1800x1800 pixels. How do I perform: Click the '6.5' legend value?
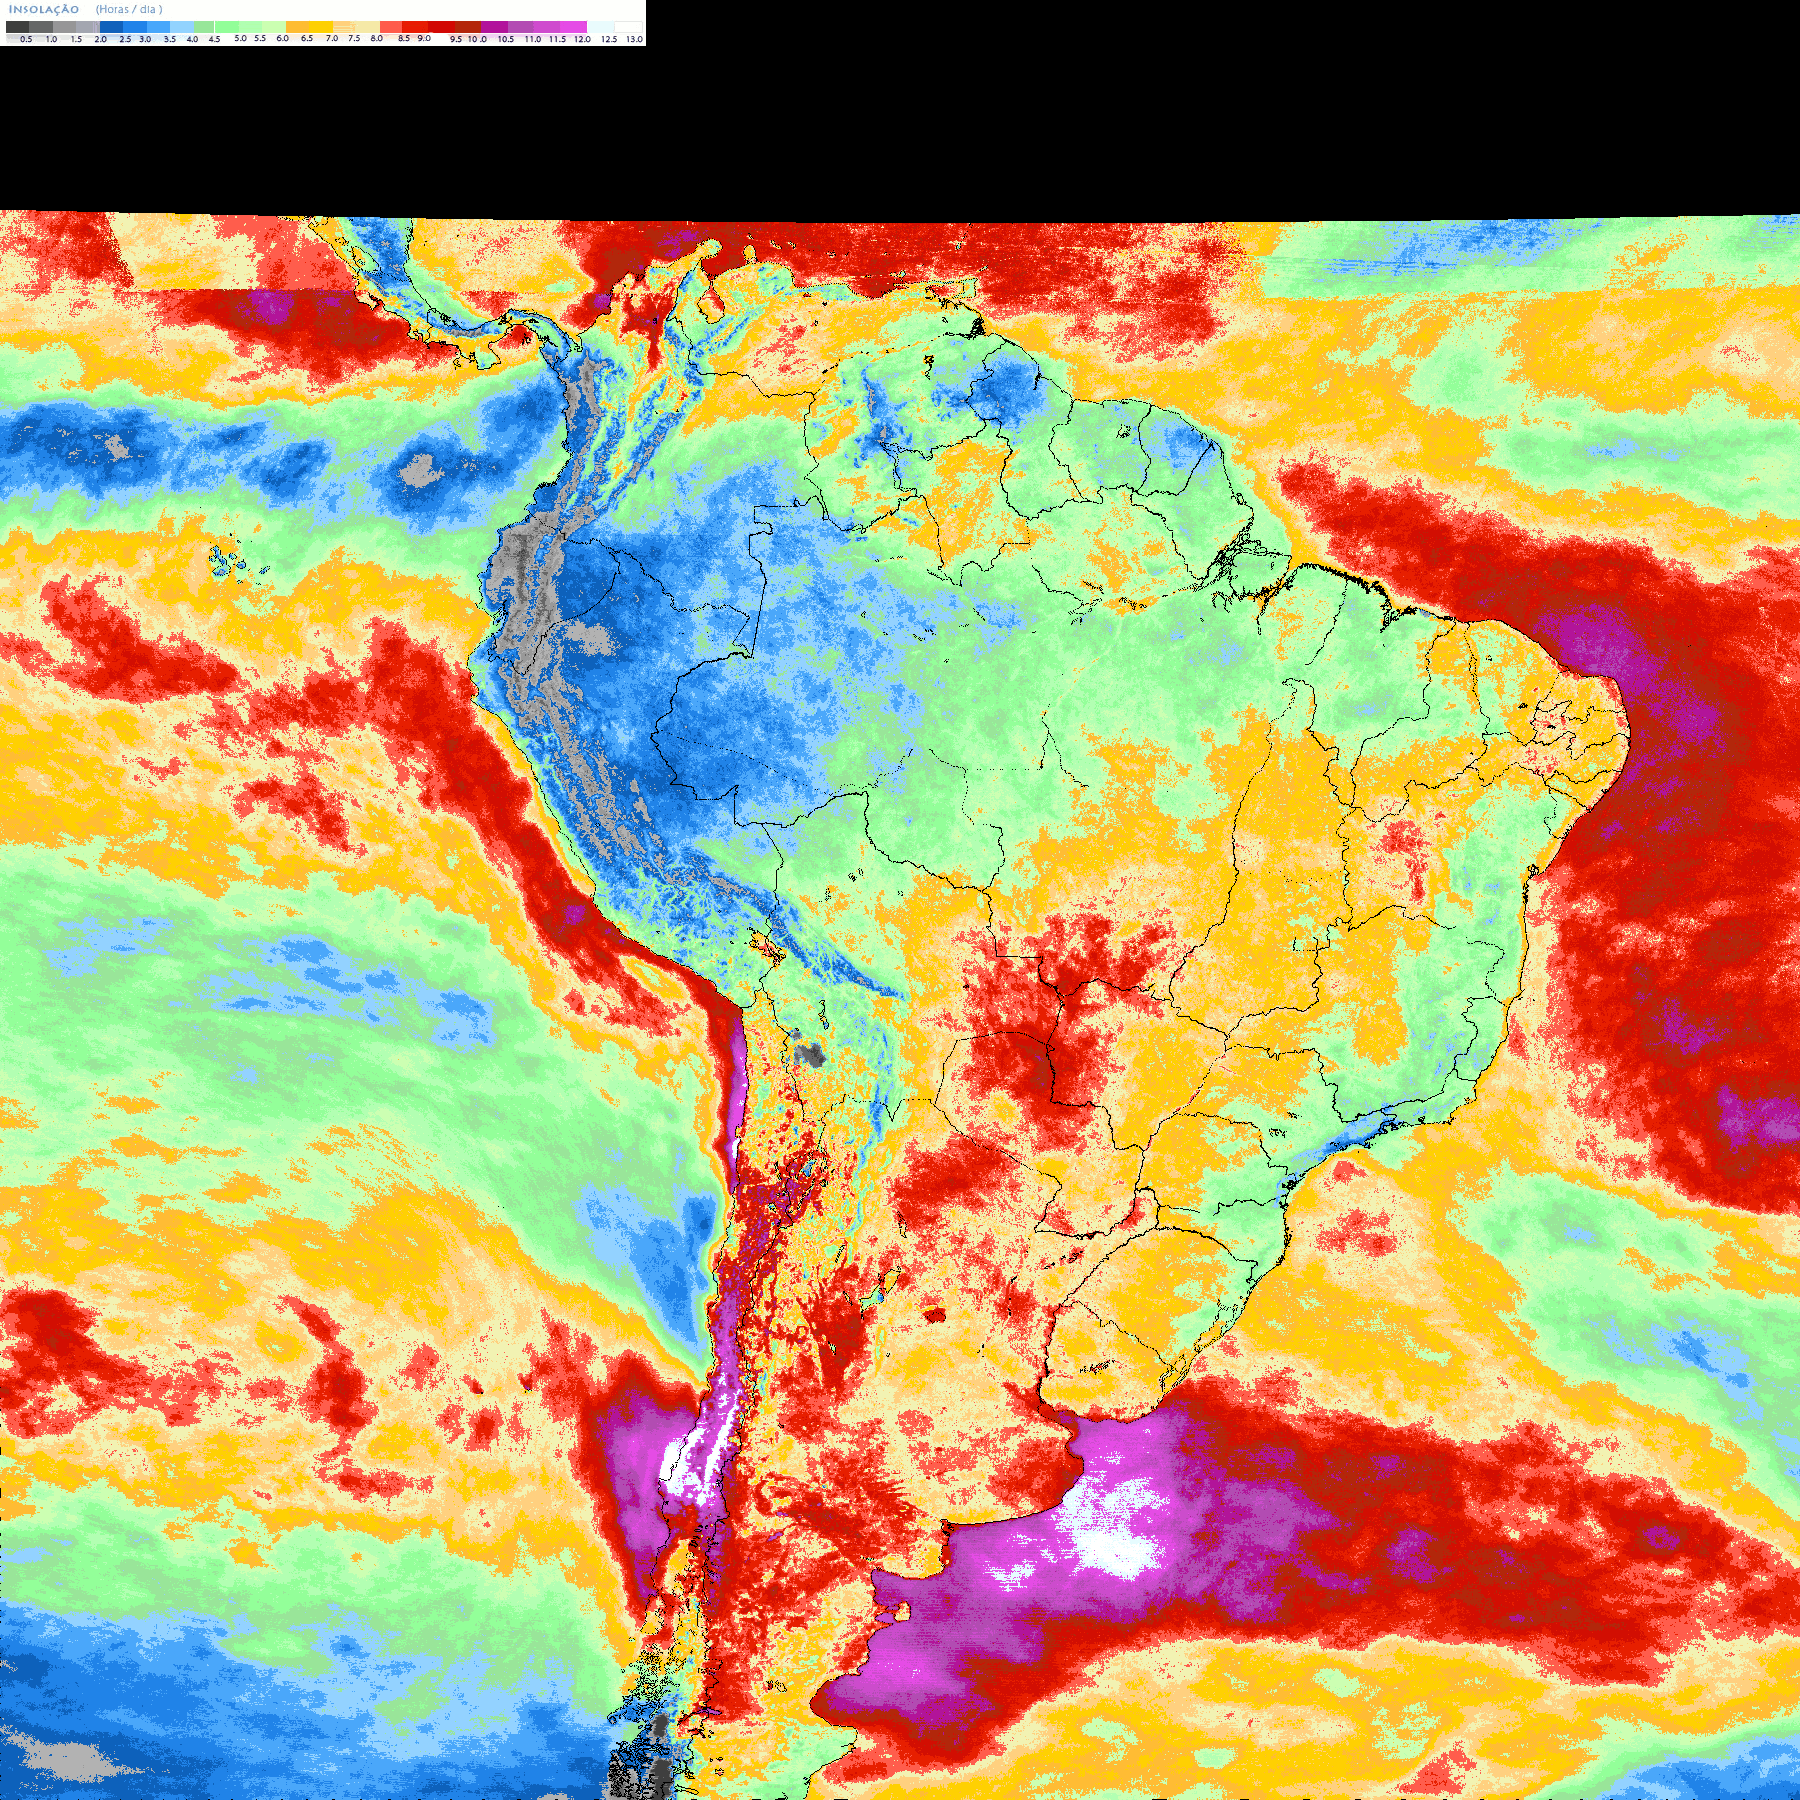coord(307,38)
